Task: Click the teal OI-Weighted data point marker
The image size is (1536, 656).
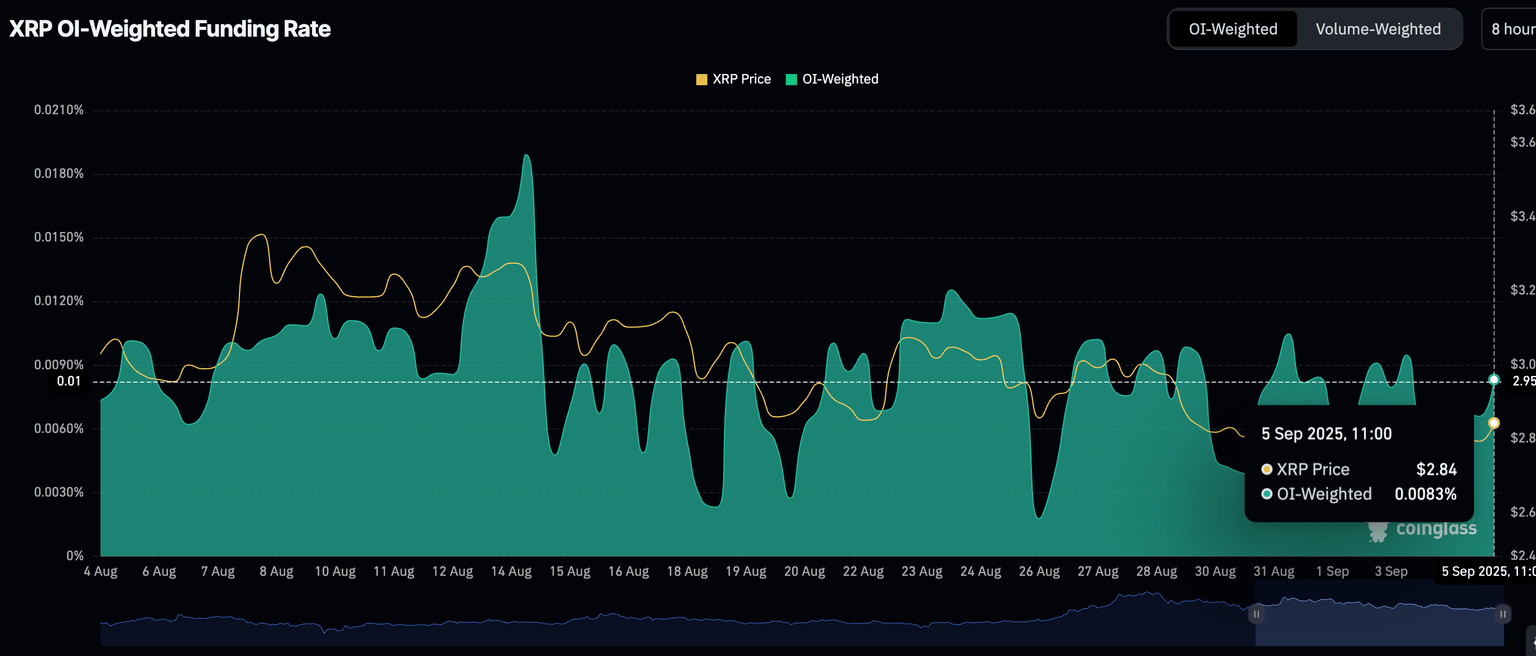Action: 1494,380
